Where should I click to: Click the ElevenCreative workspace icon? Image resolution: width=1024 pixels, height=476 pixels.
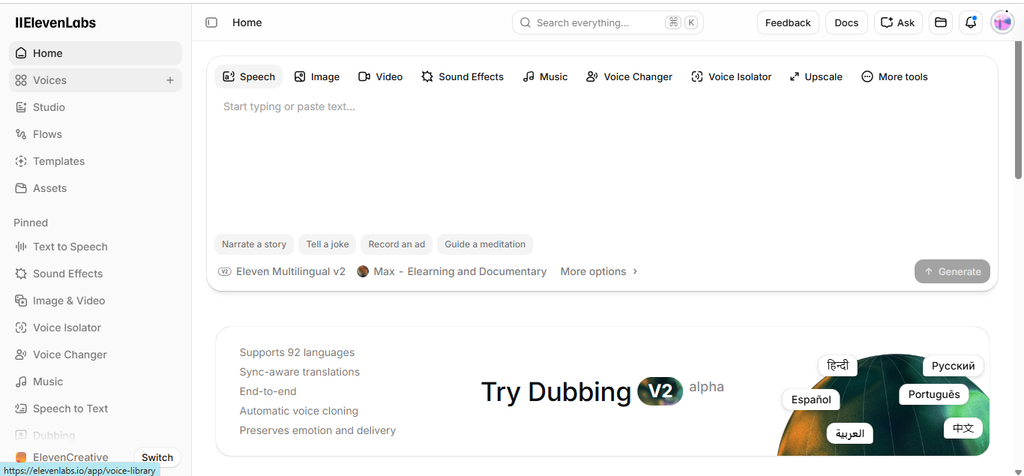click(22, 458)
